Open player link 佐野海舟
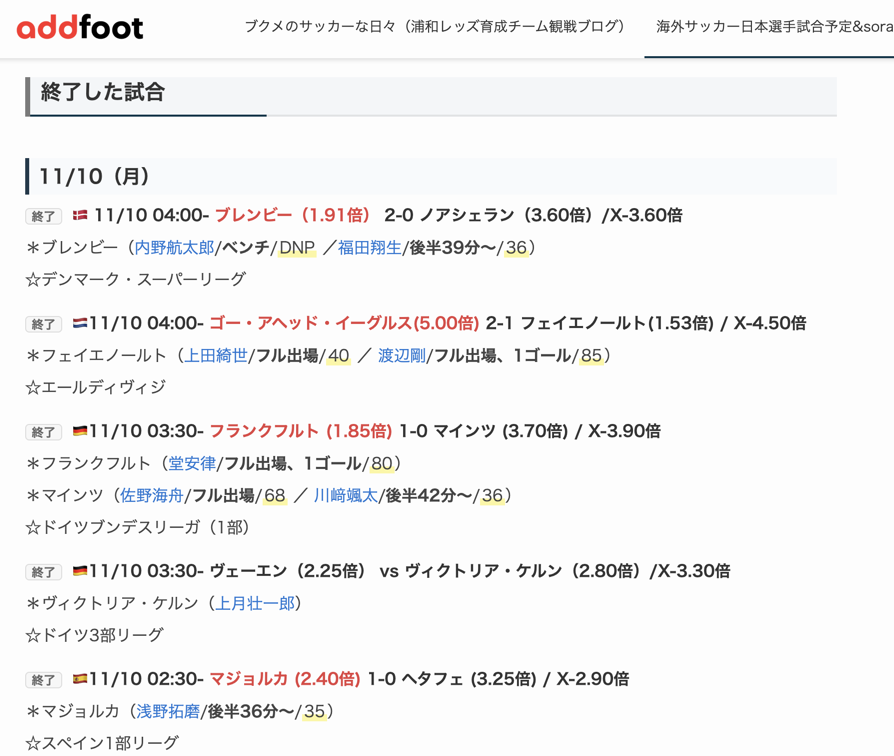The image size is (894, 756). coord(152,495)
